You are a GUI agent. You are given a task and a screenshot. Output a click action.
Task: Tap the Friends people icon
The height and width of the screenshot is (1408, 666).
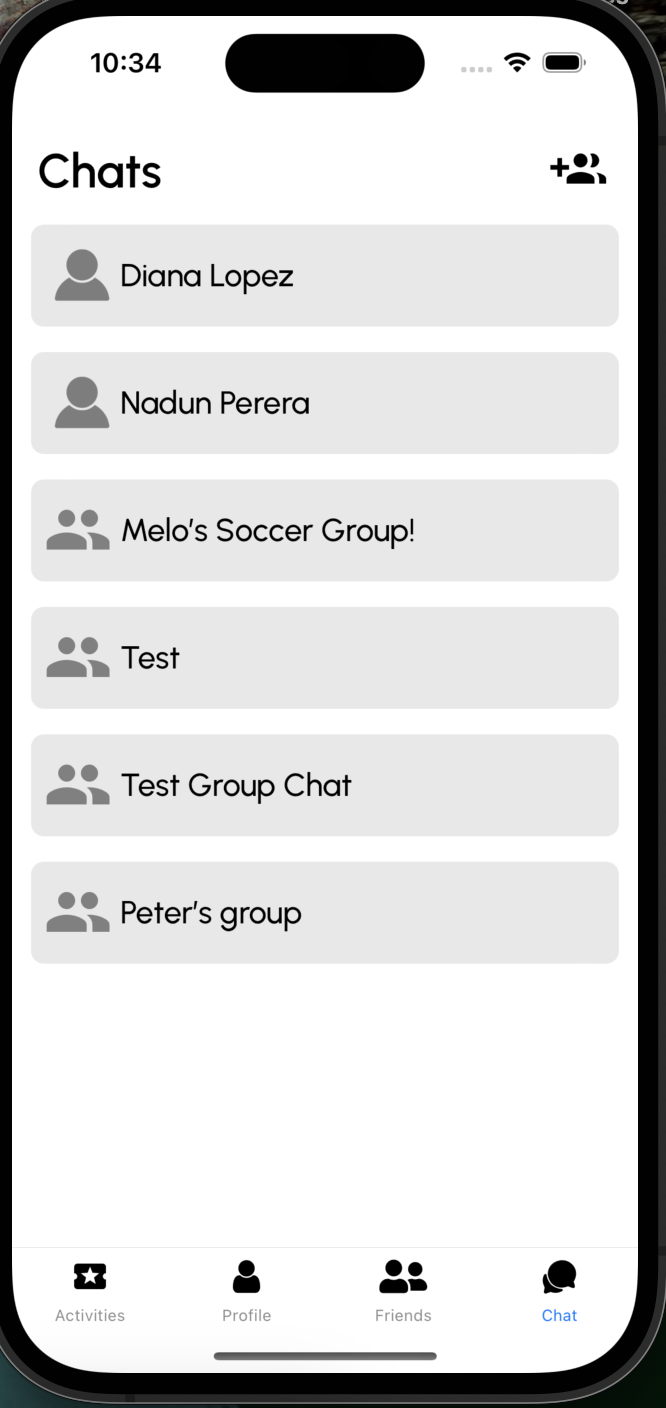pyautogui.click(x=403, y=1276)
